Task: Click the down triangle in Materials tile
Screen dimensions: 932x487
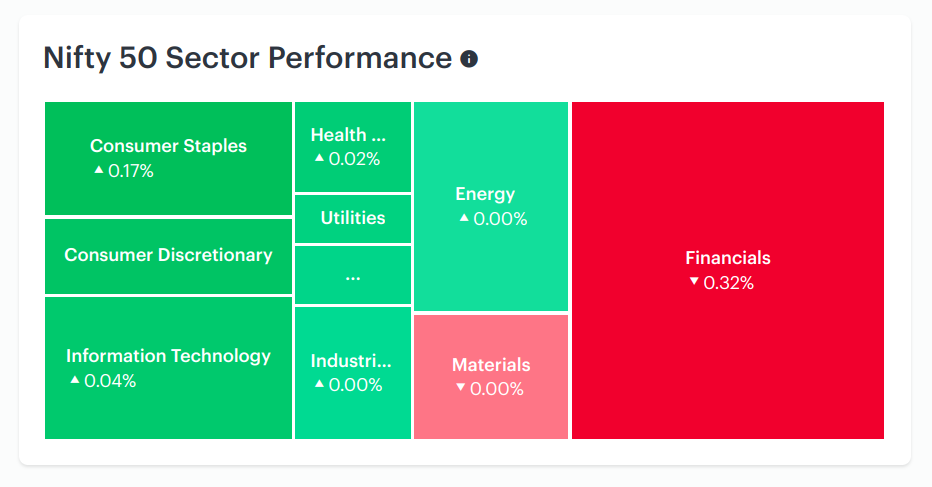Action: click(x=461, y=388)
